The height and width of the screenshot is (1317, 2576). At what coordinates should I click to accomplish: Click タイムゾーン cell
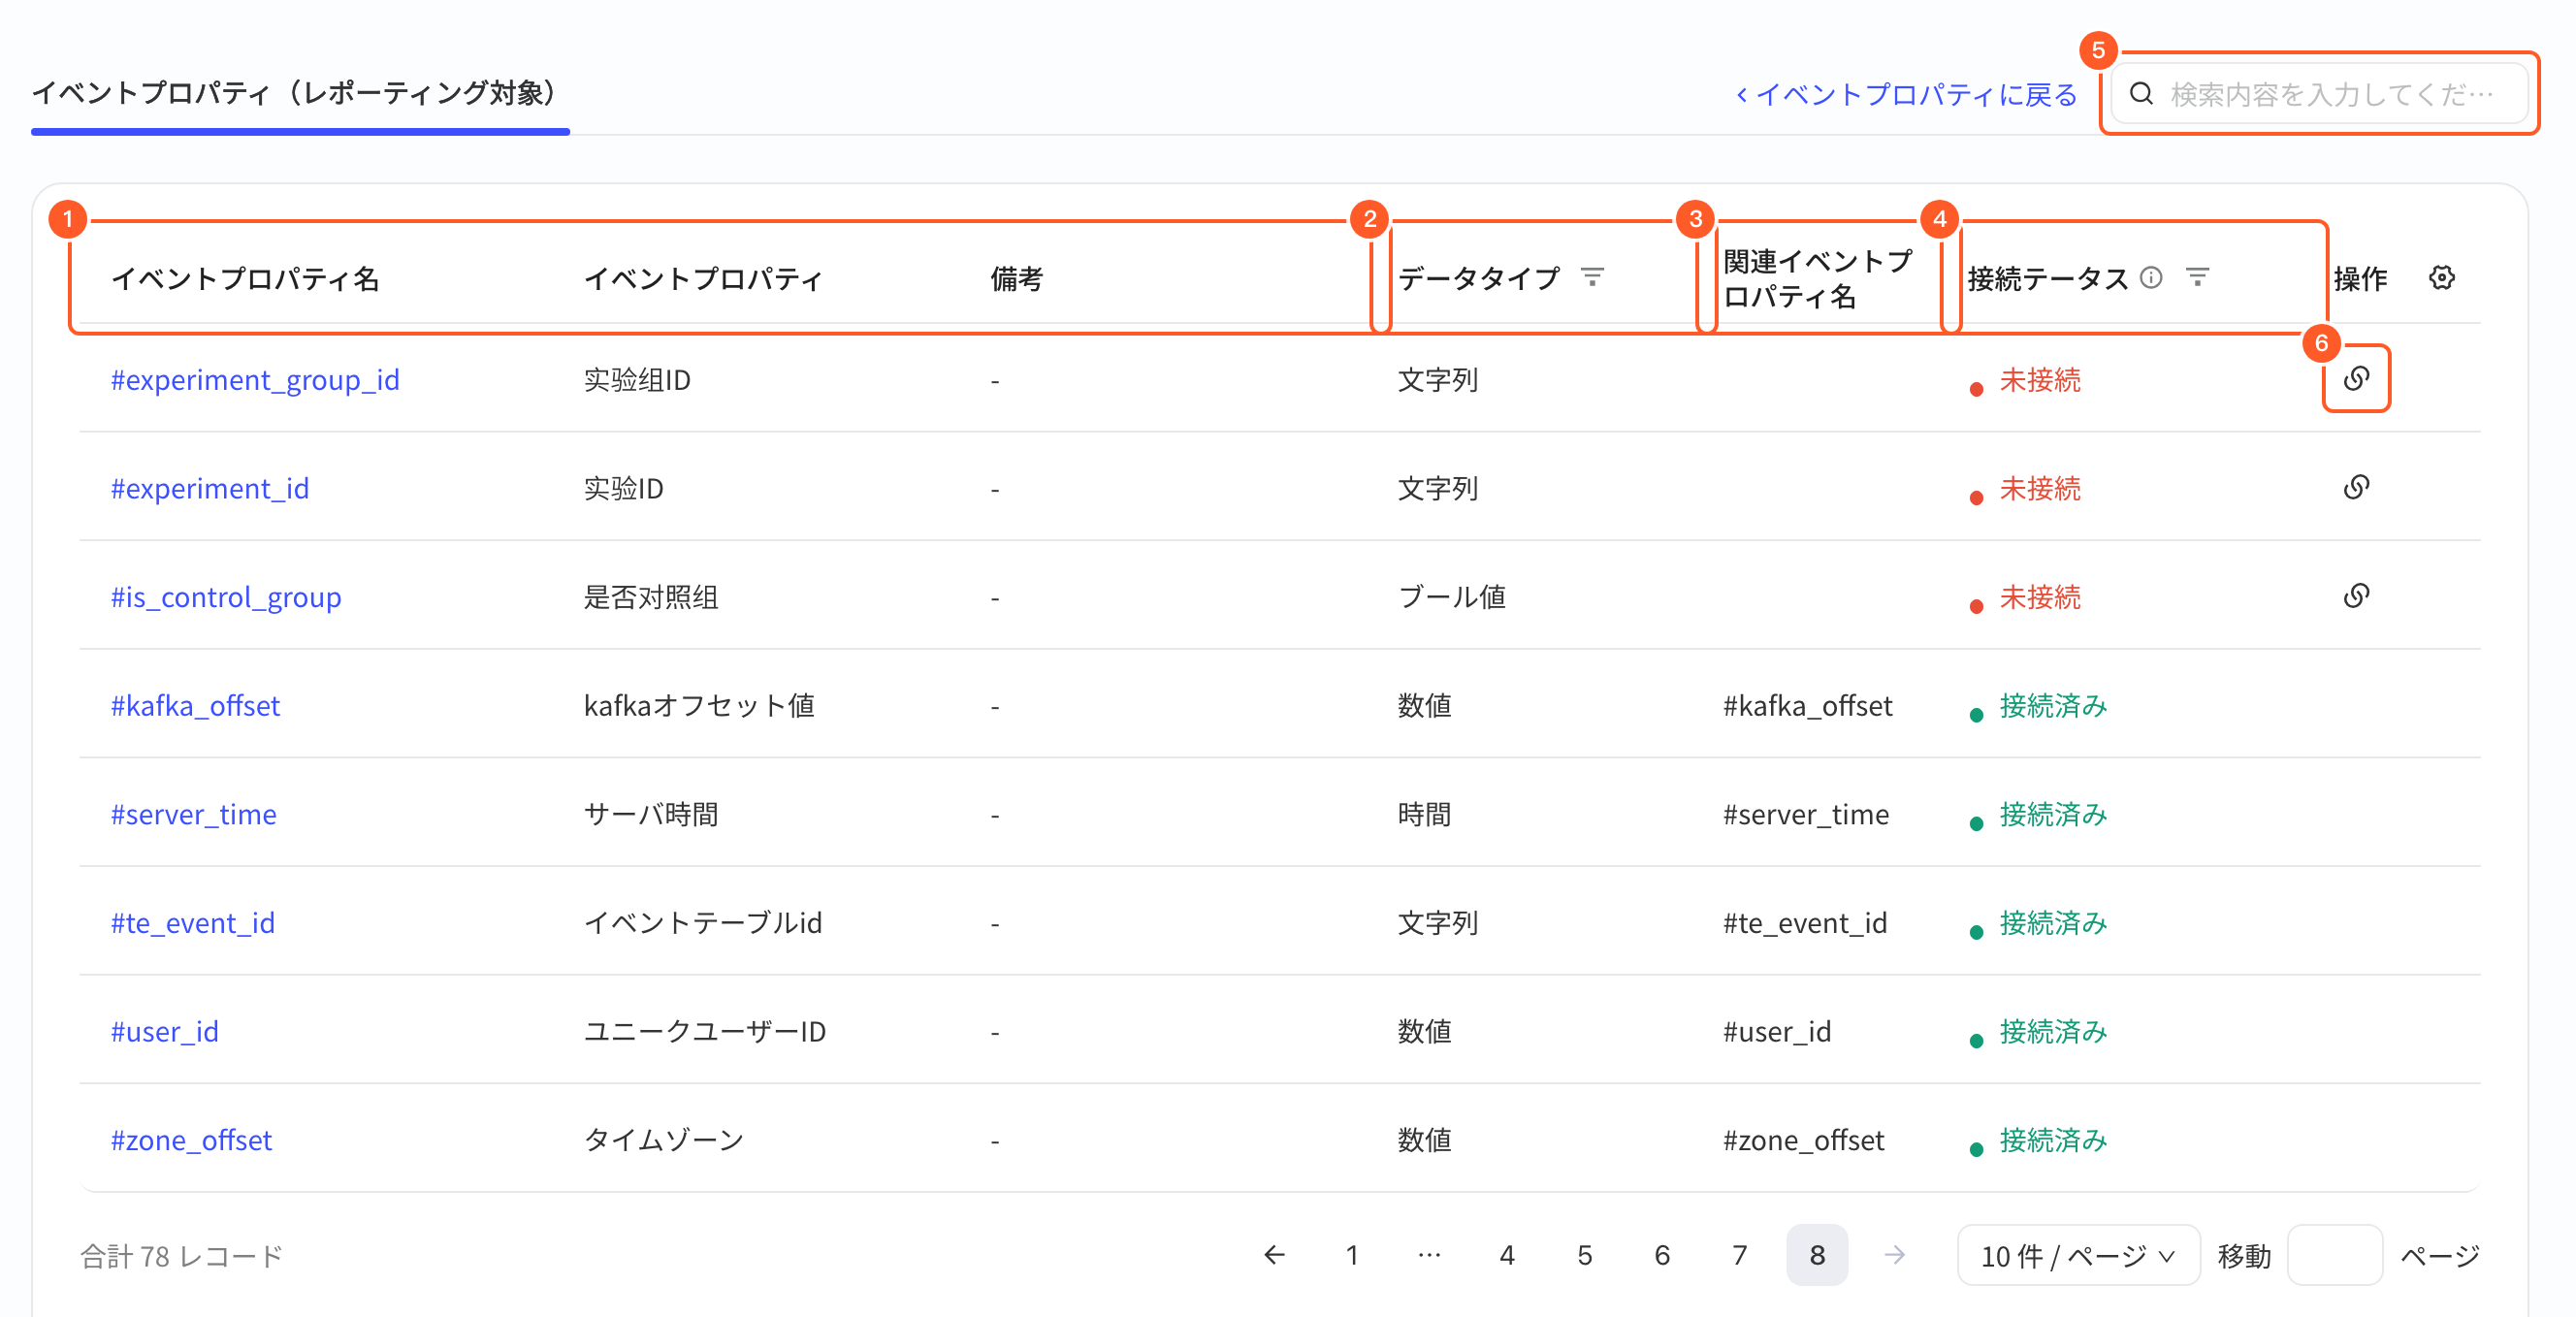tap(664, 1140)
